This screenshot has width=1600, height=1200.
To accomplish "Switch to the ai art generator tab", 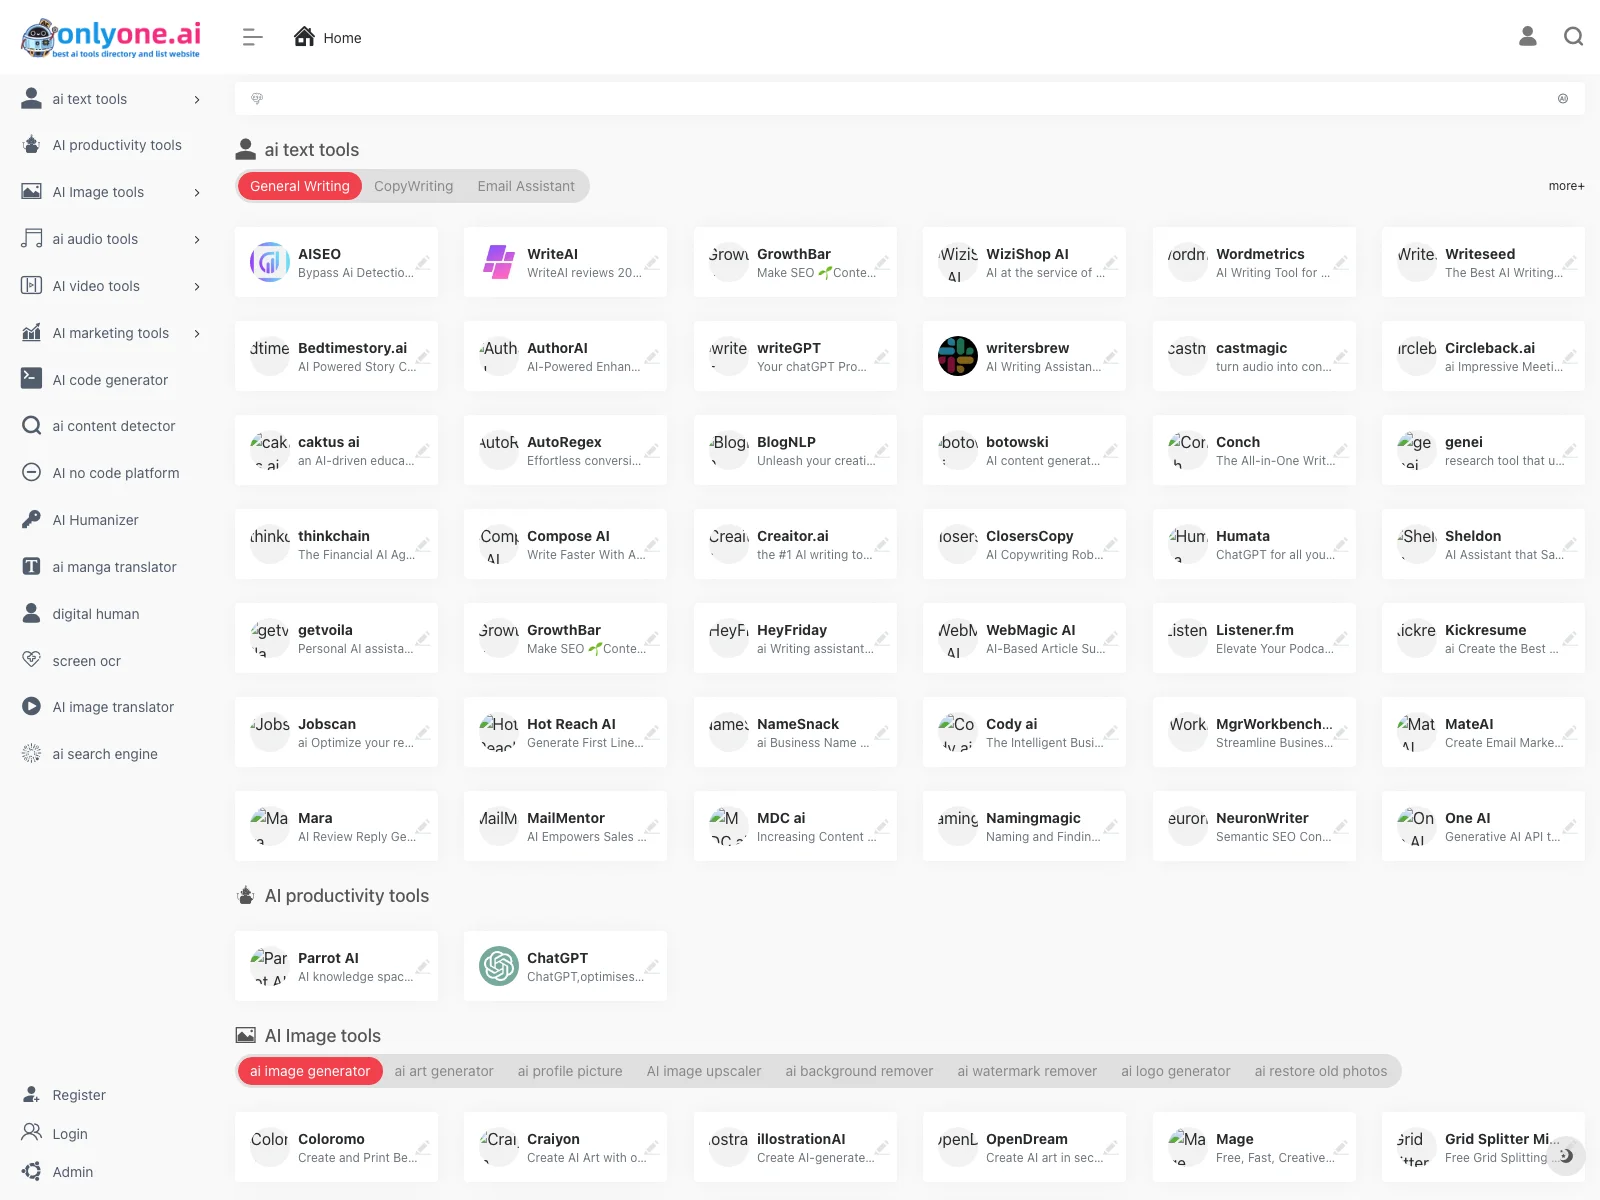I will click(x=444, y=1071).
